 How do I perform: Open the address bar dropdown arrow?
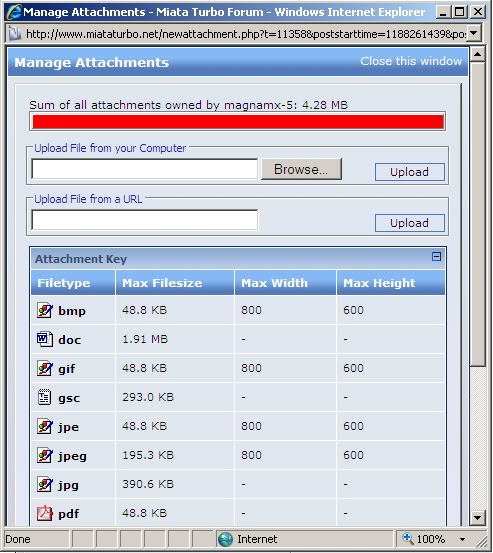tap(474, 34)
